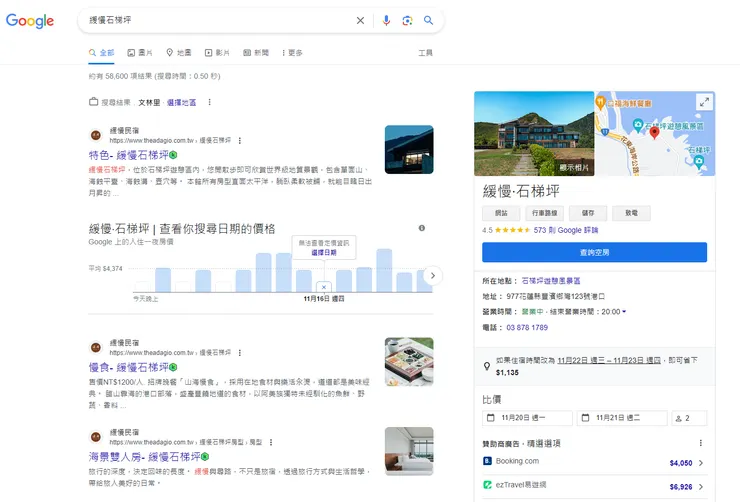Switch to the 影片 videos tab
The height and width of the screenshot is (502, 740).
click(x=217, y=52)
